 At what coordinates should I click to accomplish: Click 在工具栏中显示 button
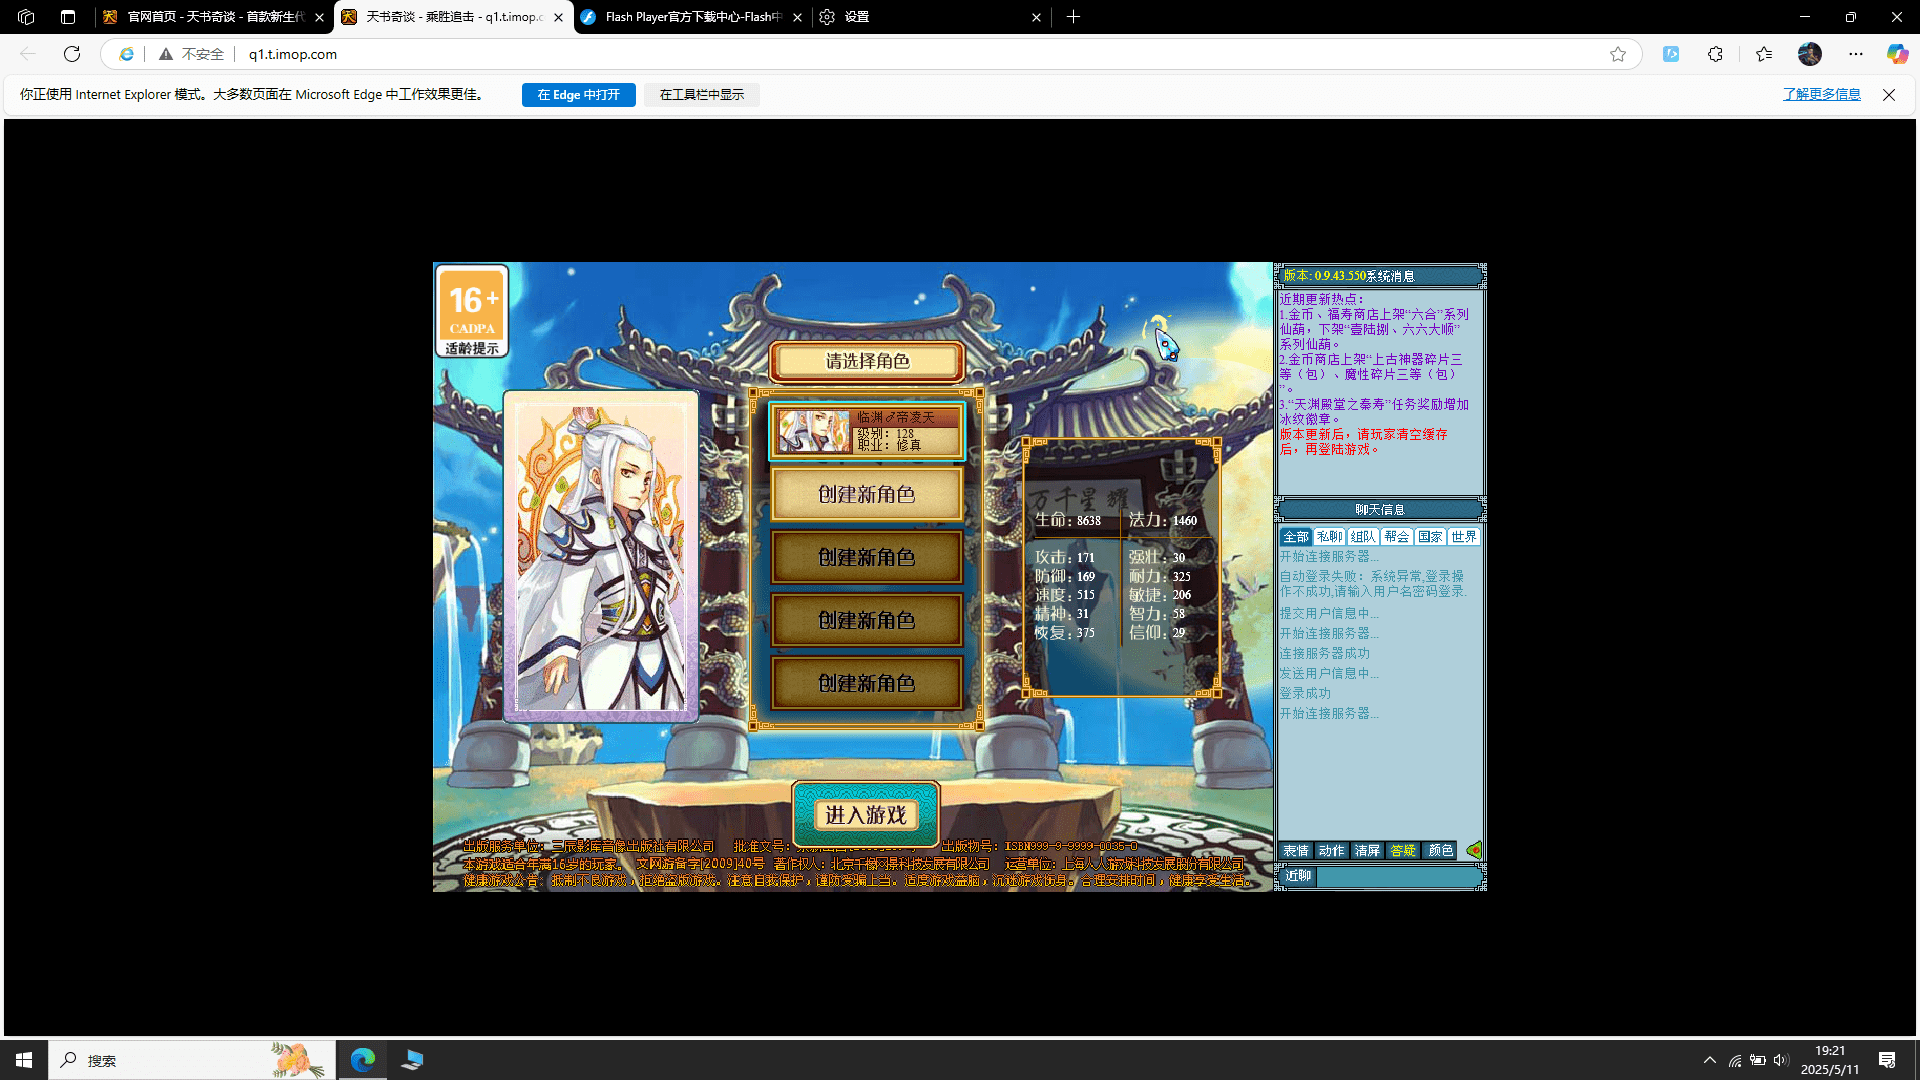pyautogui.click(x=702, y=95)
